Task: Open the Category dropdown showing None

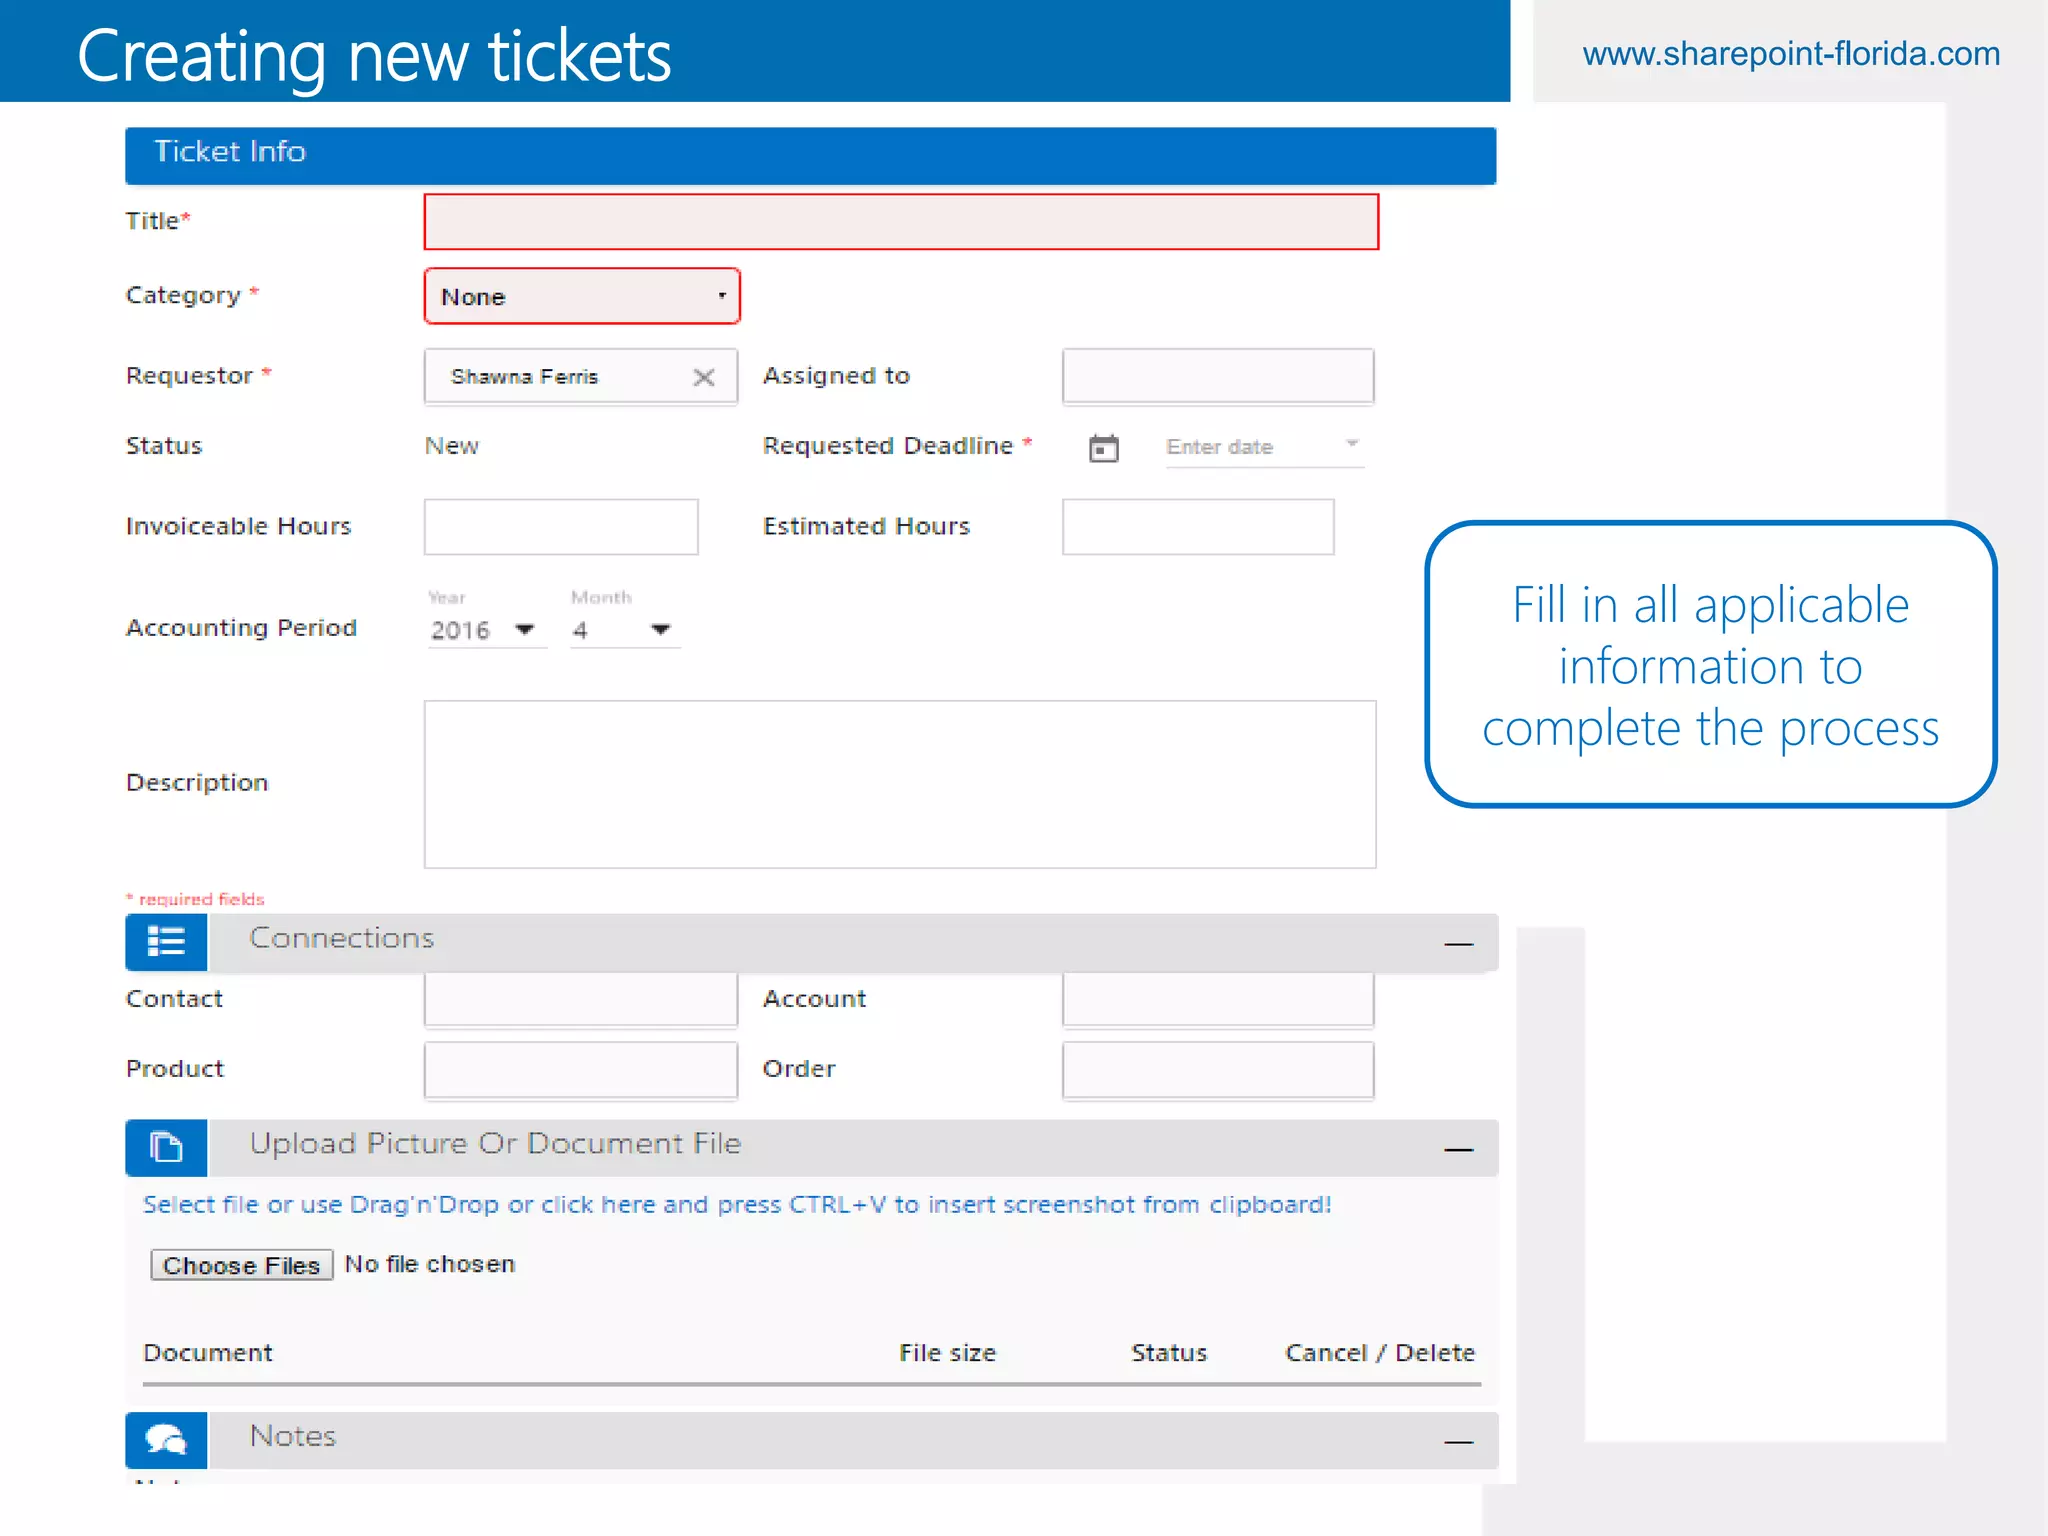Action: pyautogui.click(x=582, y=296)
